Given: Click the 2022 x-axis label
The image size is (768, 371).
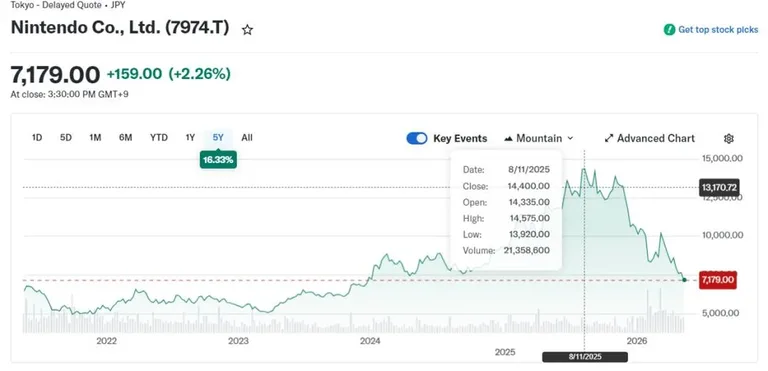Looking at the screenshot, I should [106, 342].
